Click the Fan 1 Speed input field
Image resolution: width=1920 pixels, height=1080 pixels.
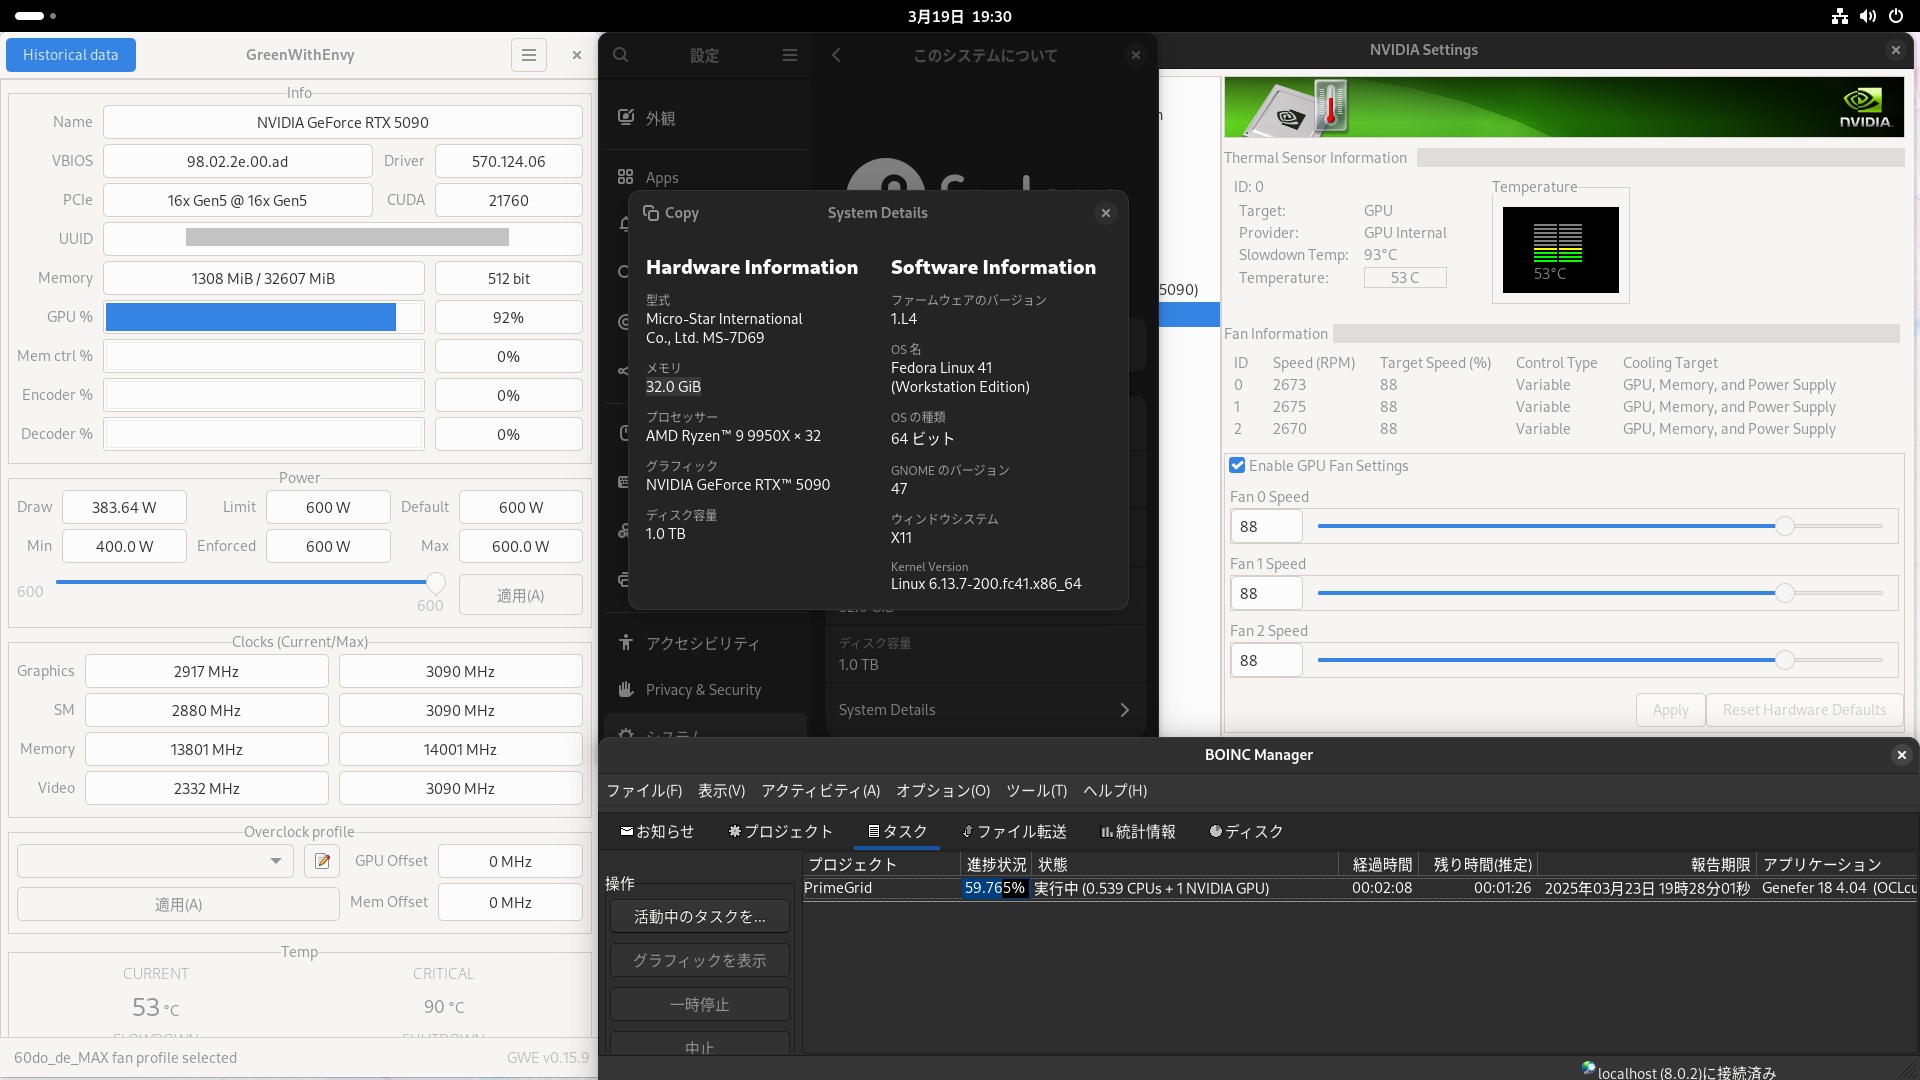[1266, 593]
